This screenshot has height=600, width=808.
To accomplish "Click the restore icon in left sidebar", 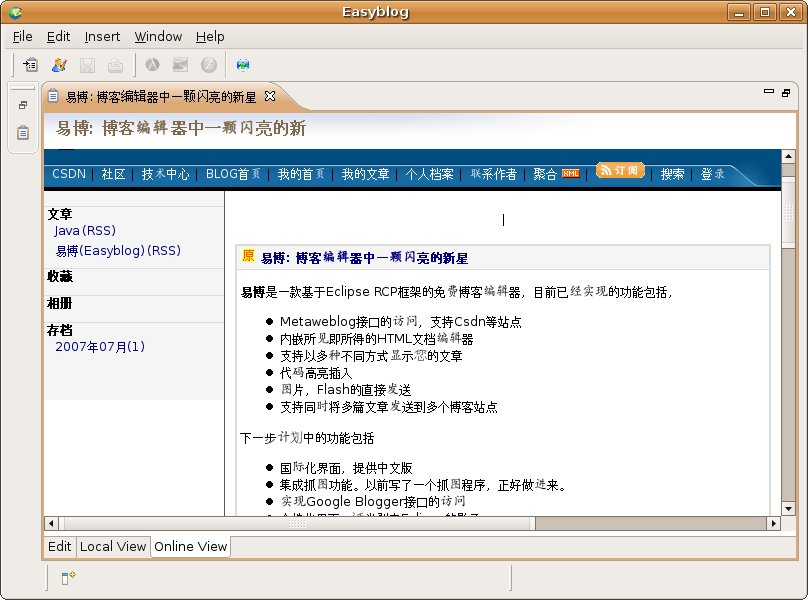I will [x=23, y=105].
